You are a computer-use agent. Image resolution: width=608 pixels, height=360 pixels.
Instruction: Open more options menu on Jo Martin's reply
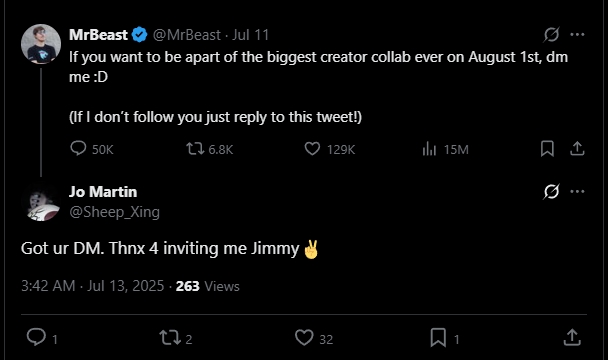[x=577, y=191]
